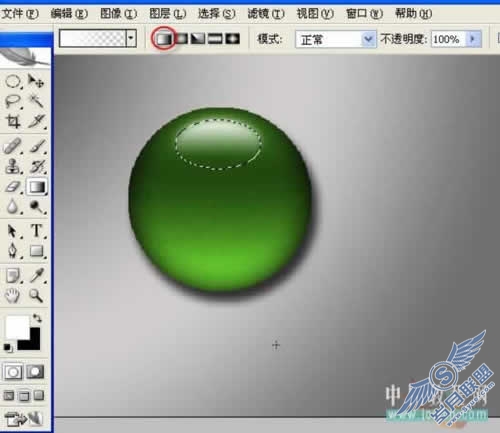The width and height of the screenshot is (500, 433).
Task: Open the 滤镜(T) menu
Action: pos(266,14)
